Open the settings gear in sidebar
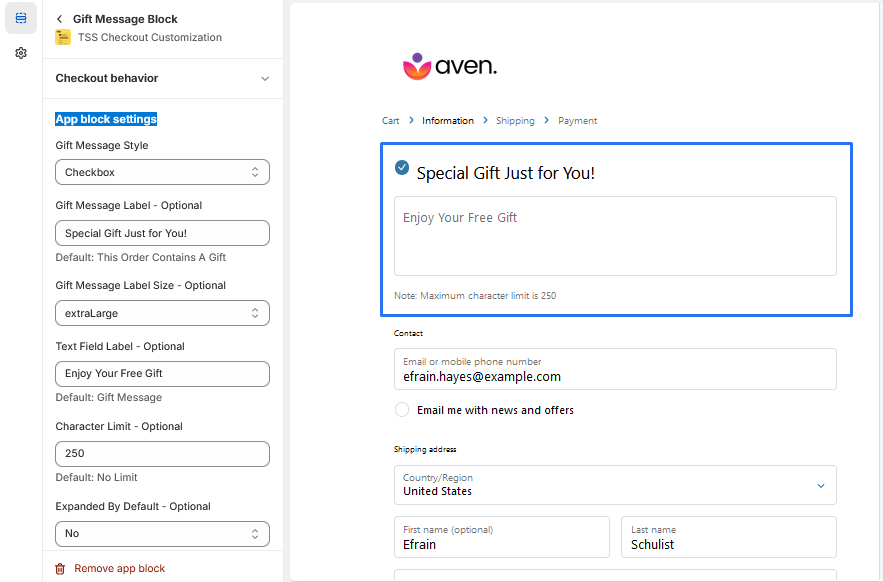The width and height of the screenshot is (883, 582). click(21, 53)
